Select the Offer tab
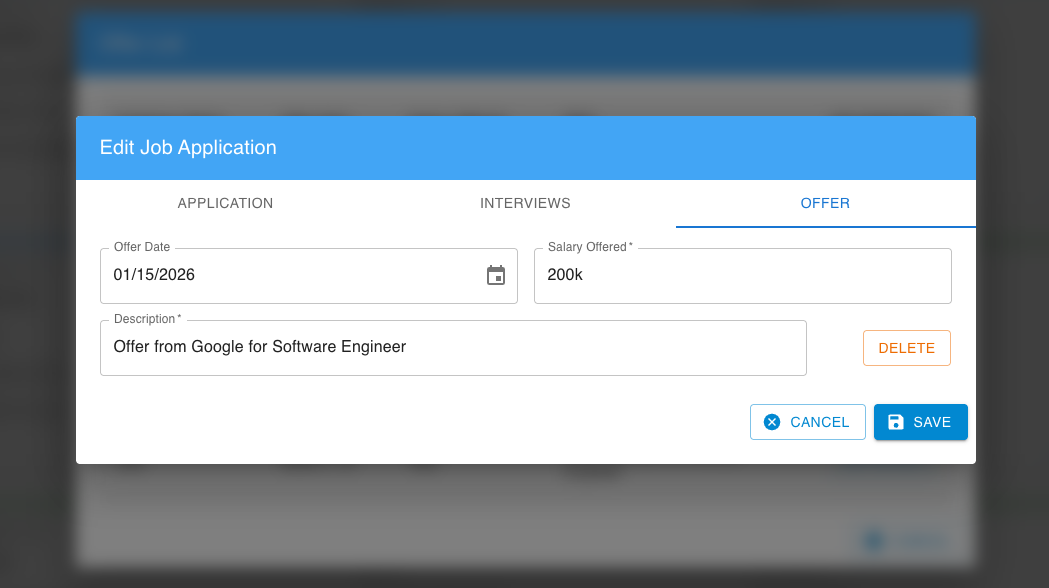The height and width of the screenshot is (588, 1049). (825, 203)
